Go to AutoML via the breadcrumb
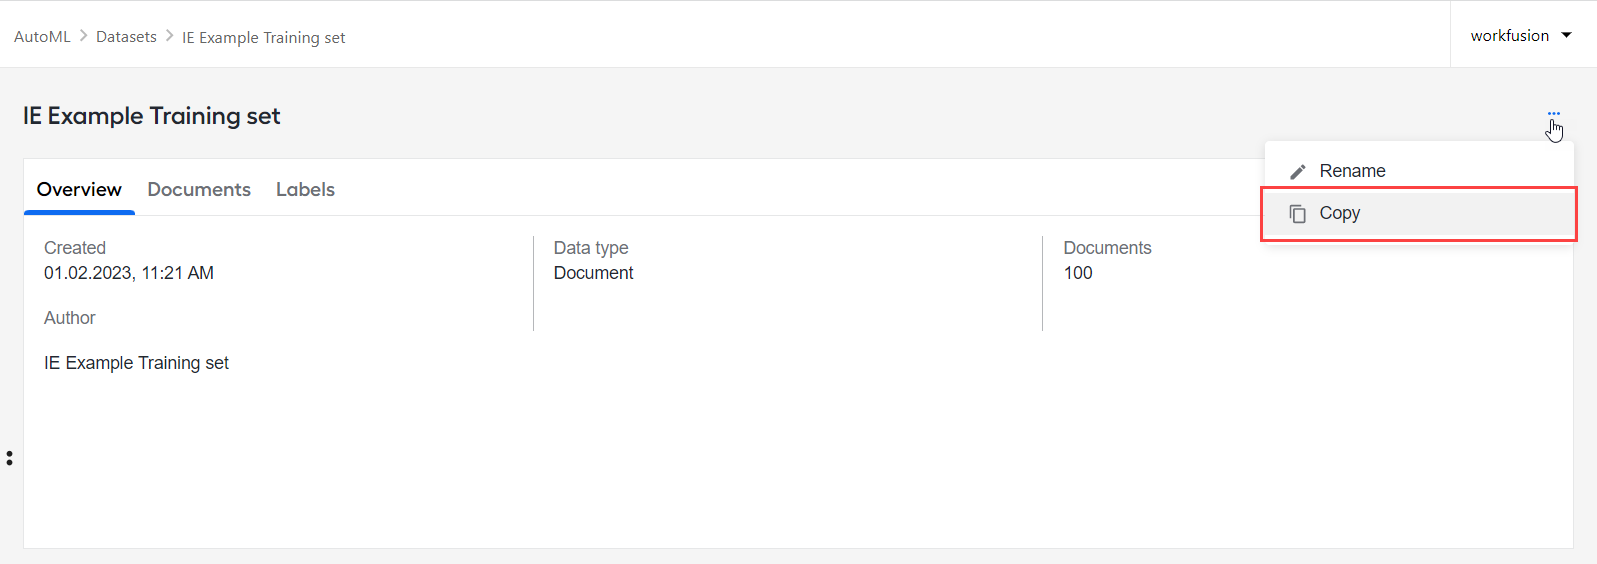 point(42,36)
